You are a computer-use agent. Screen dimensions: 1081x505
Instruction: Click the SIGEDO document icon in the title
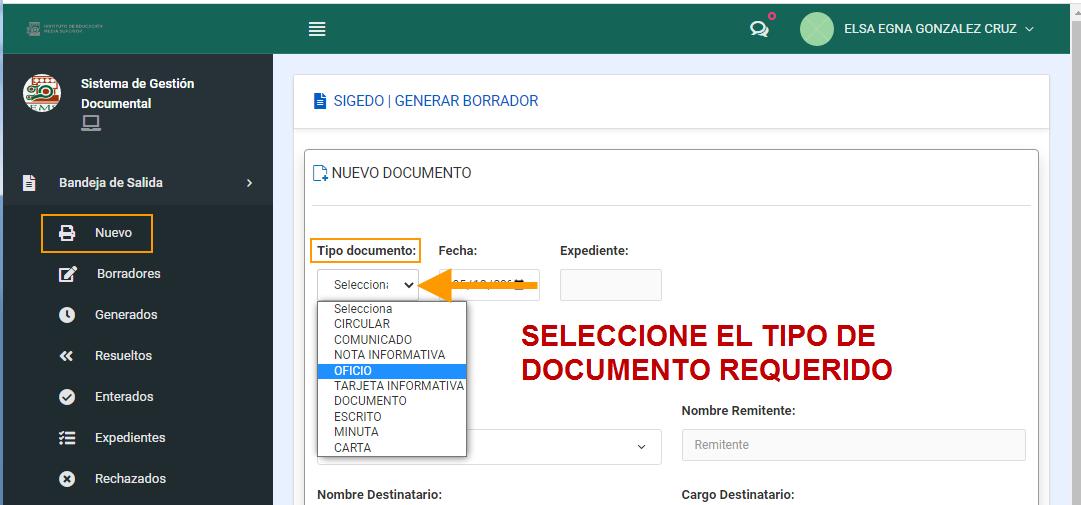(x=320, y=101)
